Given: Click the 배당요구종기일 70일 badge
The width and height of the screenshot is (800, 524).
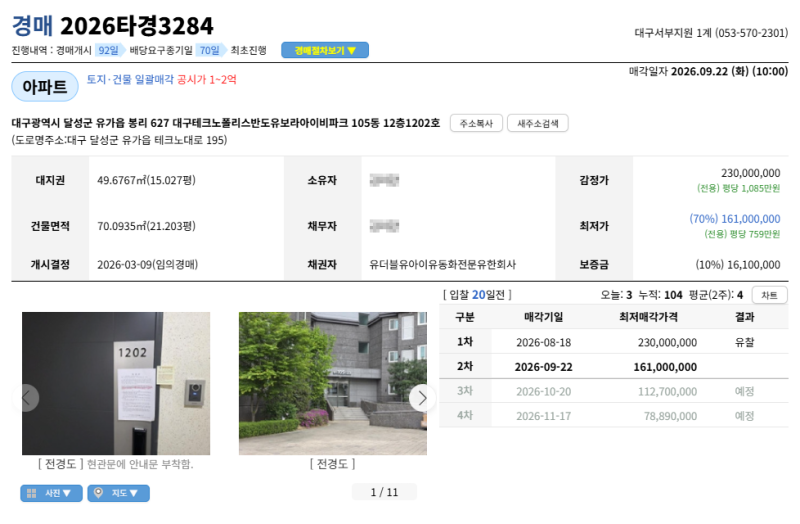Looking at the screenshot, I should (x=210, y=50).
